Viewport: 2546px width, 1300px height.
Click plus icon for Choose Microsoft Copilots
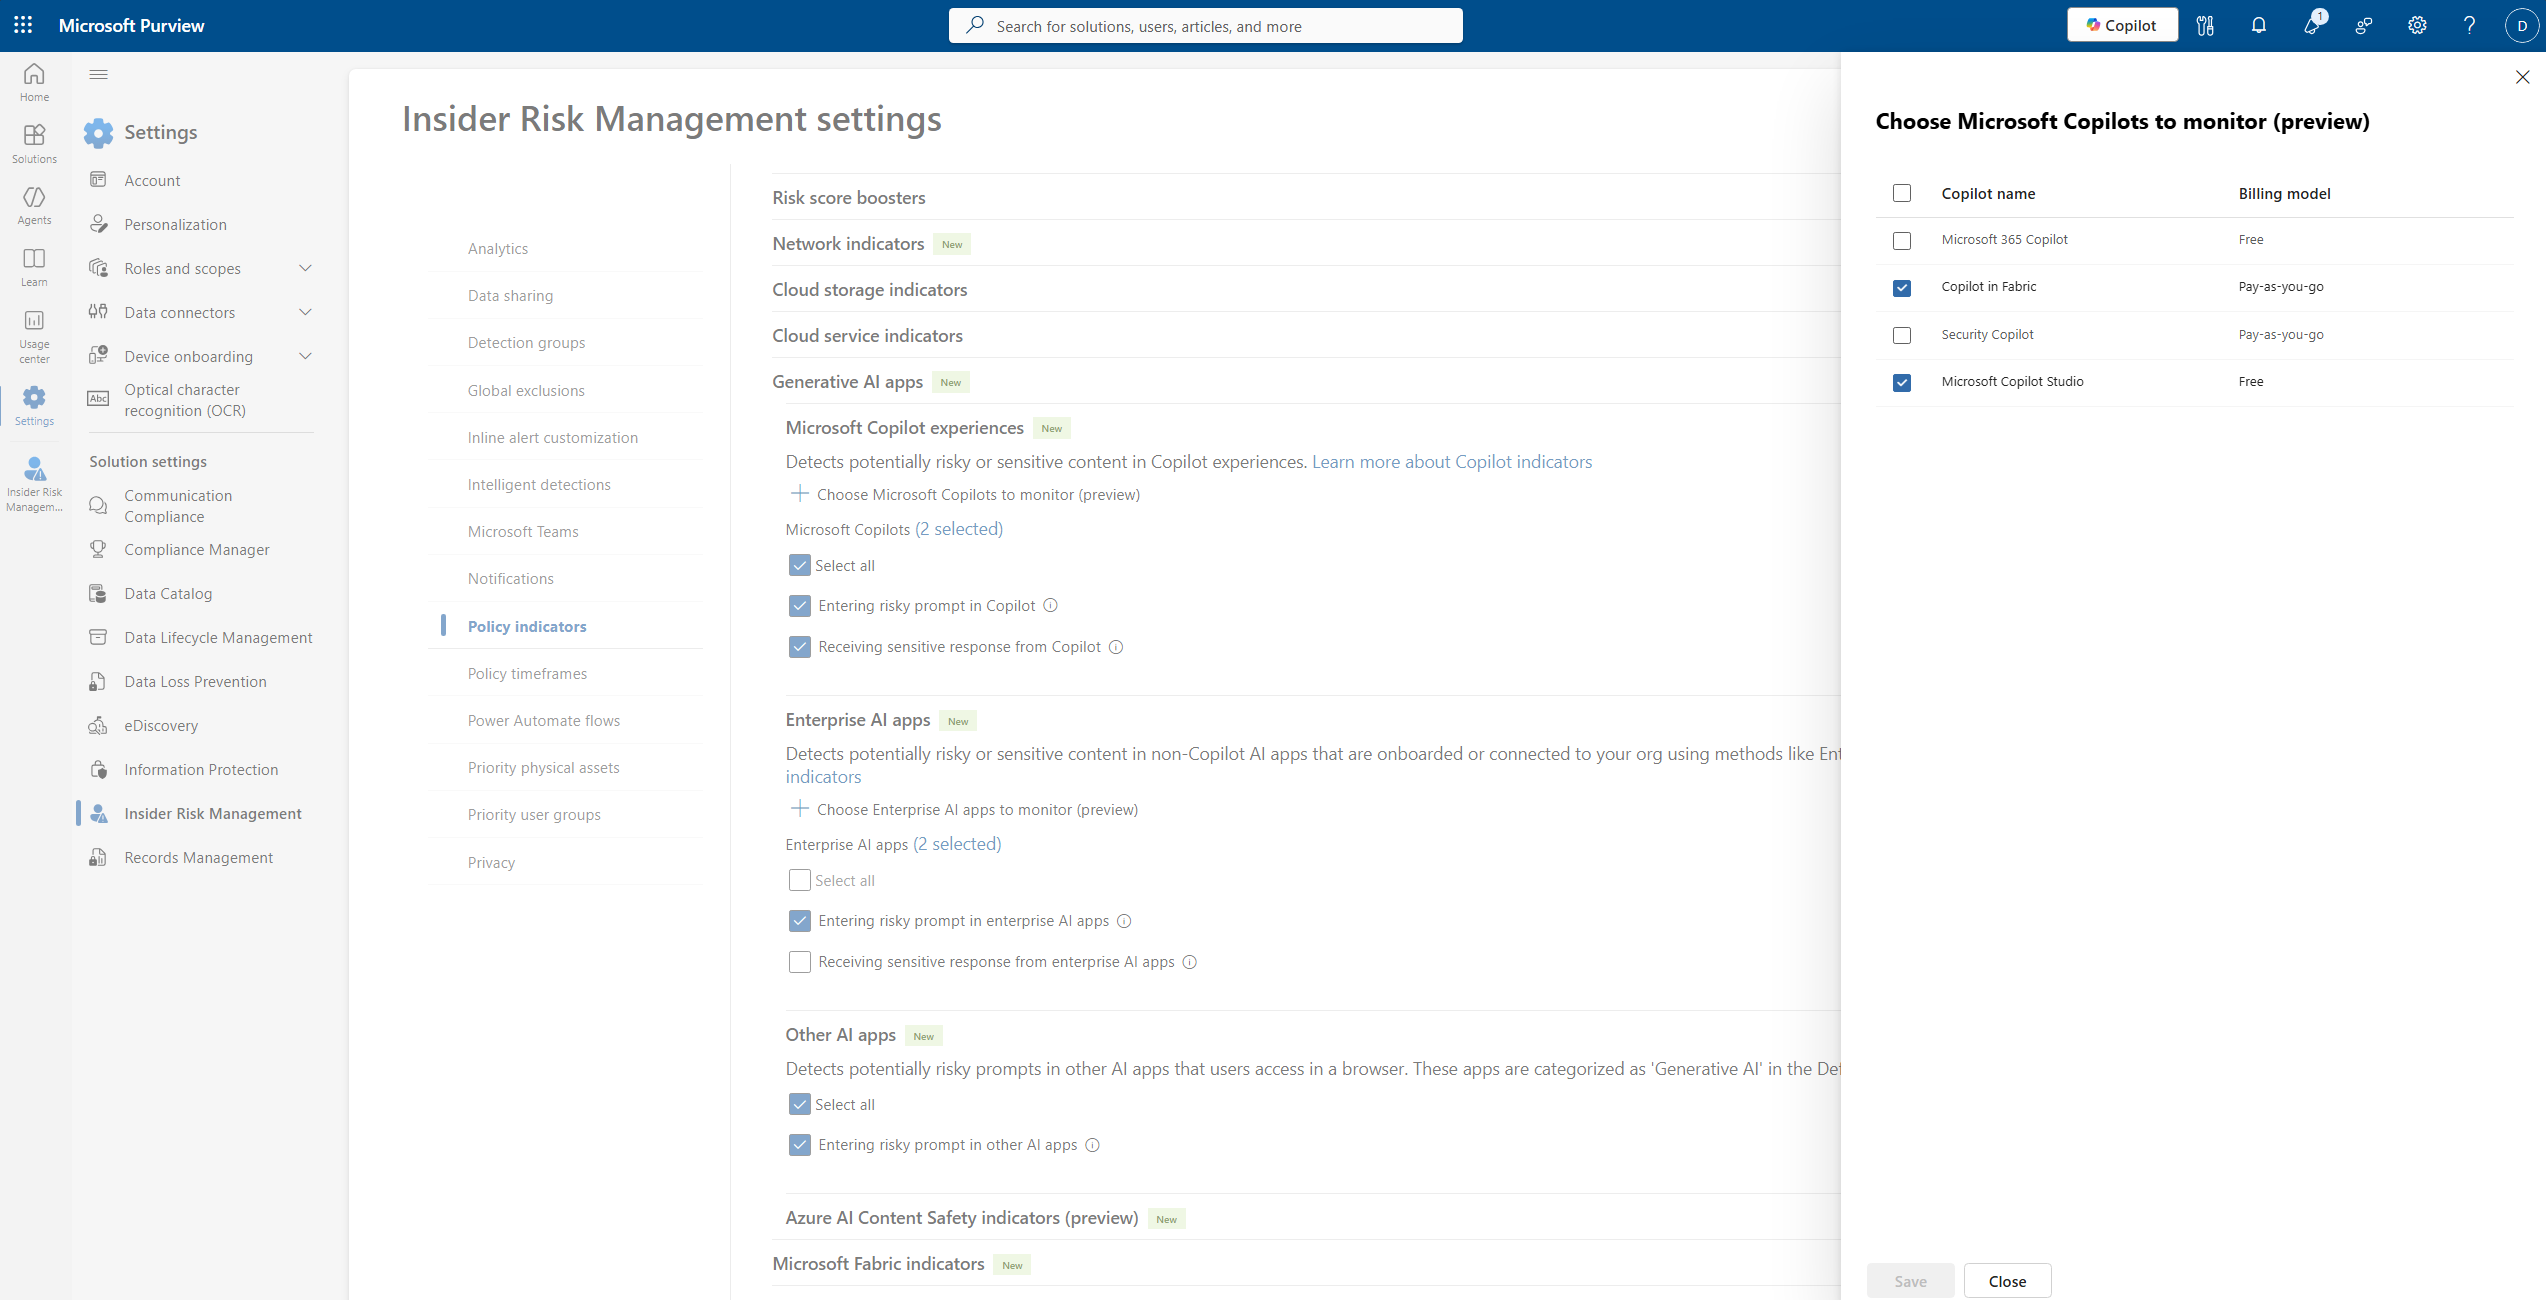799,493
